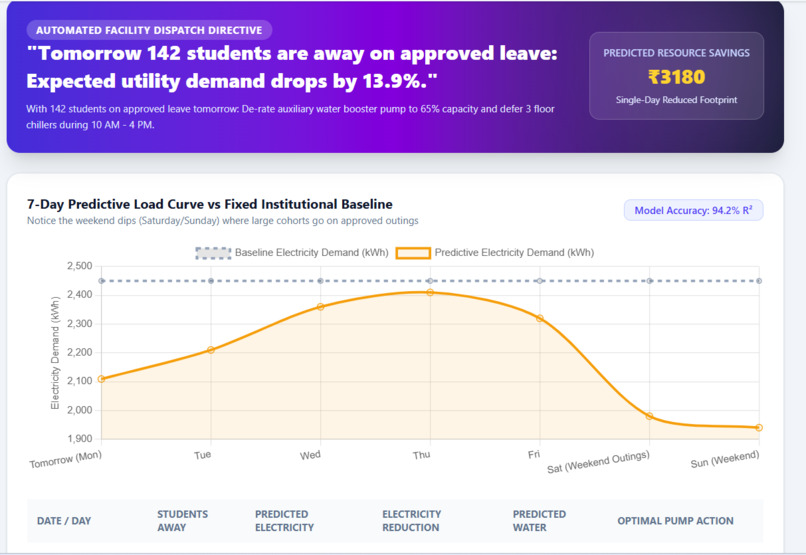Select the ₹3180 predicted savings value
The width and height of the screenshot is (806, 555).
click(x=676, y=77)
